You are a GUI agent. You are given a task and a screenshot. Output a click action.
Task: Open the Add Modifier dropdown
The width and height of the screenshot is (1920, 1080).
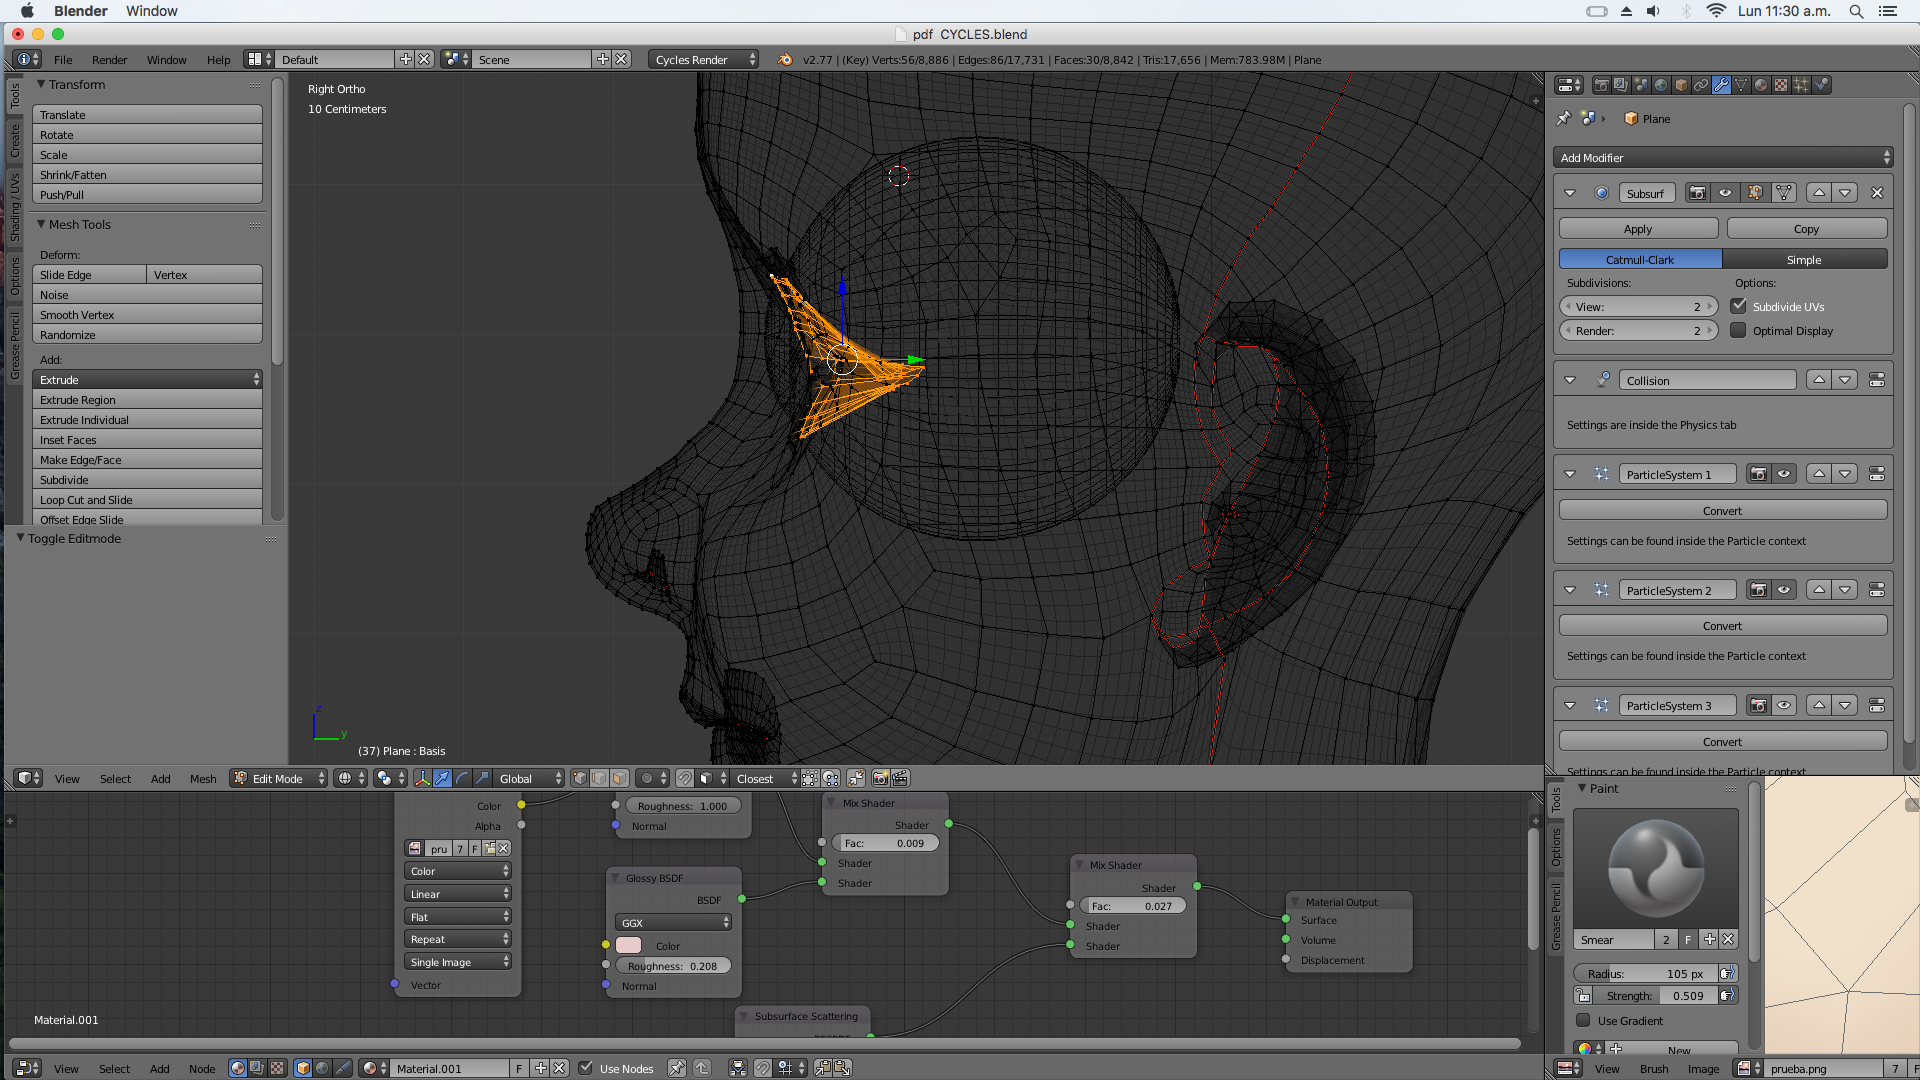click(1724, 158)
